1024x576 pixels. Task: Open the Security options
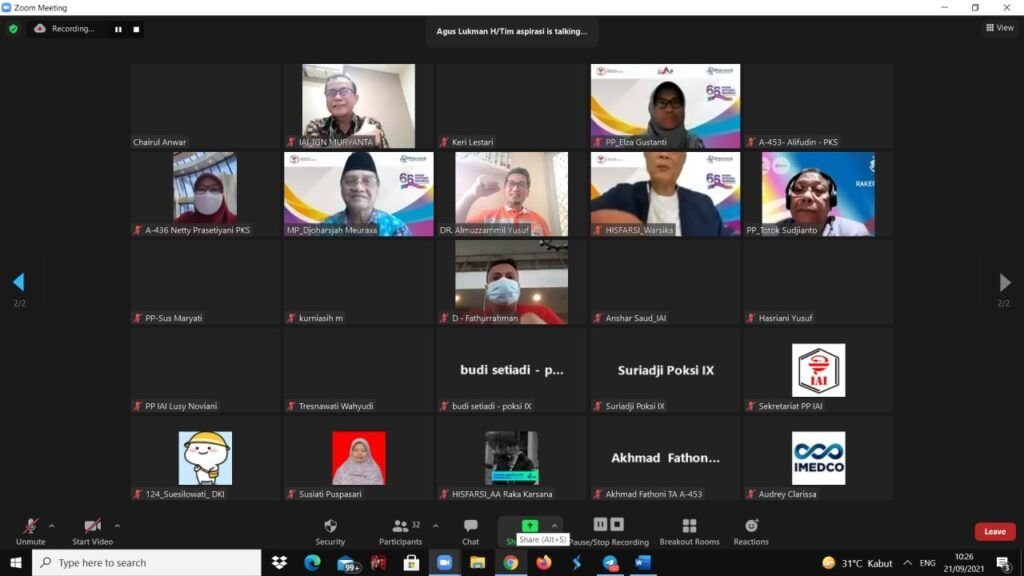330,531
